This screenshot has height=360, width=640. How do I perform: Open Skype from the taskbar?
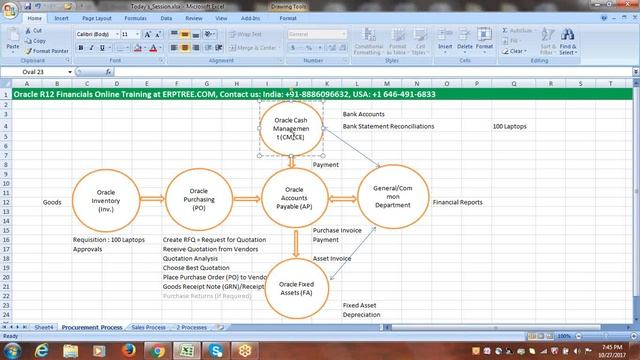coord(215,351)
